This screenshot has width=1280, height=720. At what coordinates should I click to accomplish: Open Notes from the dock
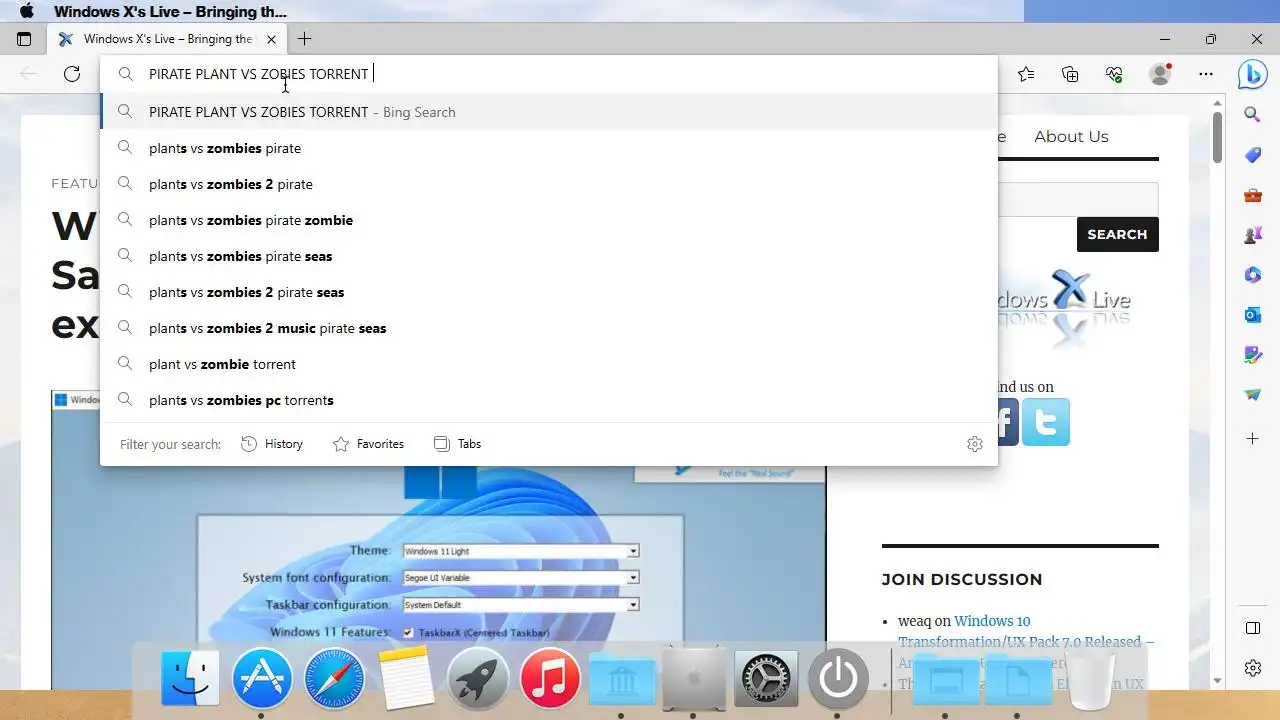[406, 679]
